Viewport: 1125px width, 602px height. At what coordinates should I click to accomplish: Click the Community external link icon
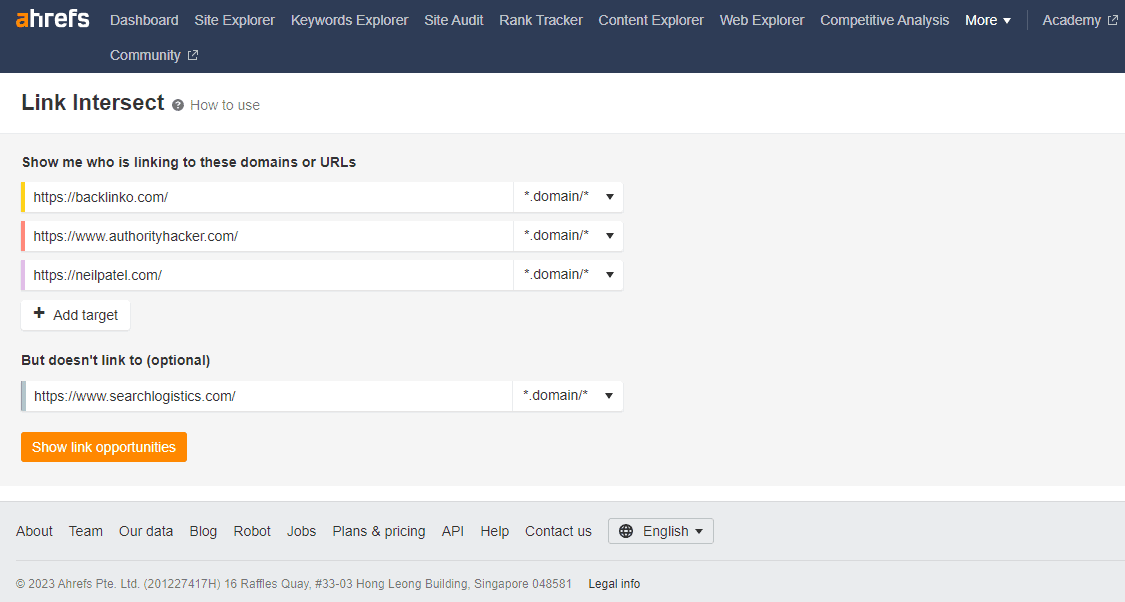193,55
